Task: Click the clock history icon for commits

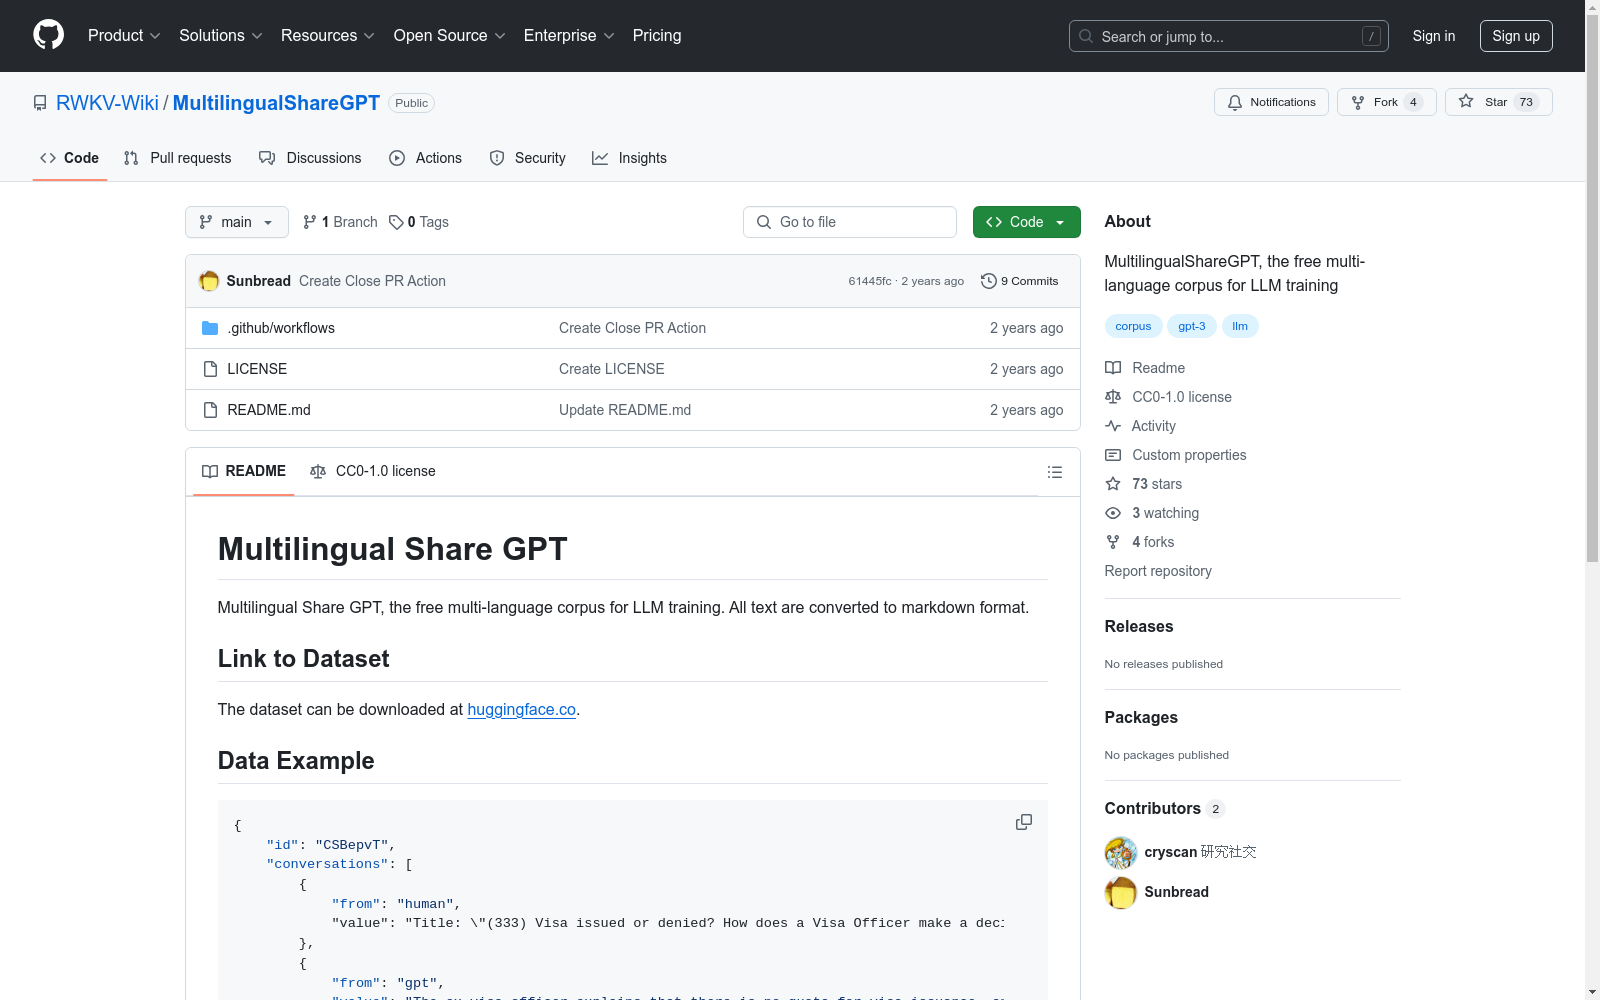Action: click(989, 281)
